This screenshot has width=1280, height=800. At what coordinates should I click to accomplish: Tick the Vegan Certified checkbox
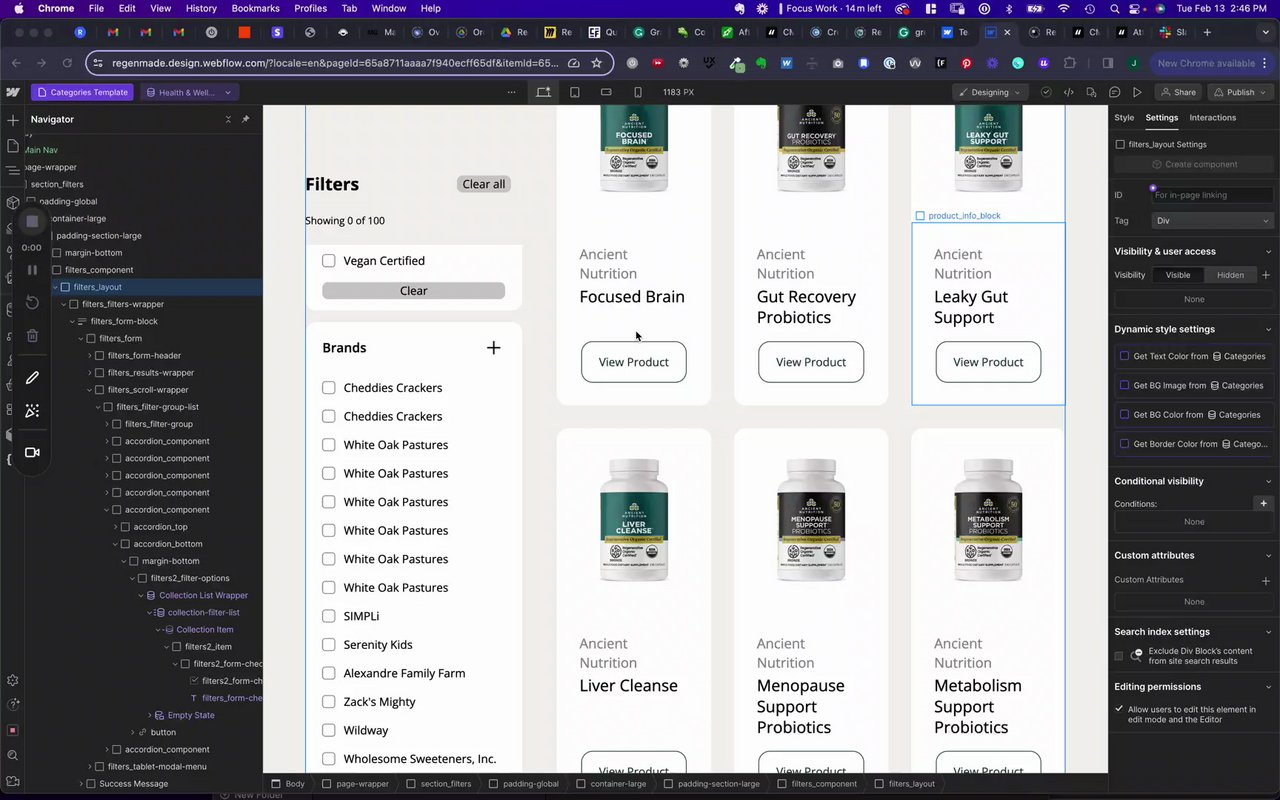328,261
